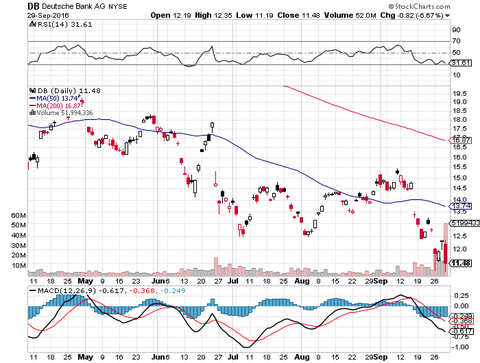Image resolution: width=480 pixels, height=363 pixels.
Task: Click the MA(50) 13.74 legend text
Action: point(57,98)
